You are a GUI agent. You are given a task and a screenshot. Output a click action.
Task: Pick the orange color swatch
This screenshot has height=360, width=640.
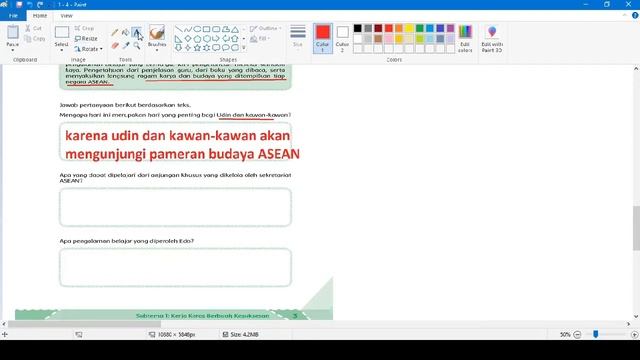click(399, 28)
